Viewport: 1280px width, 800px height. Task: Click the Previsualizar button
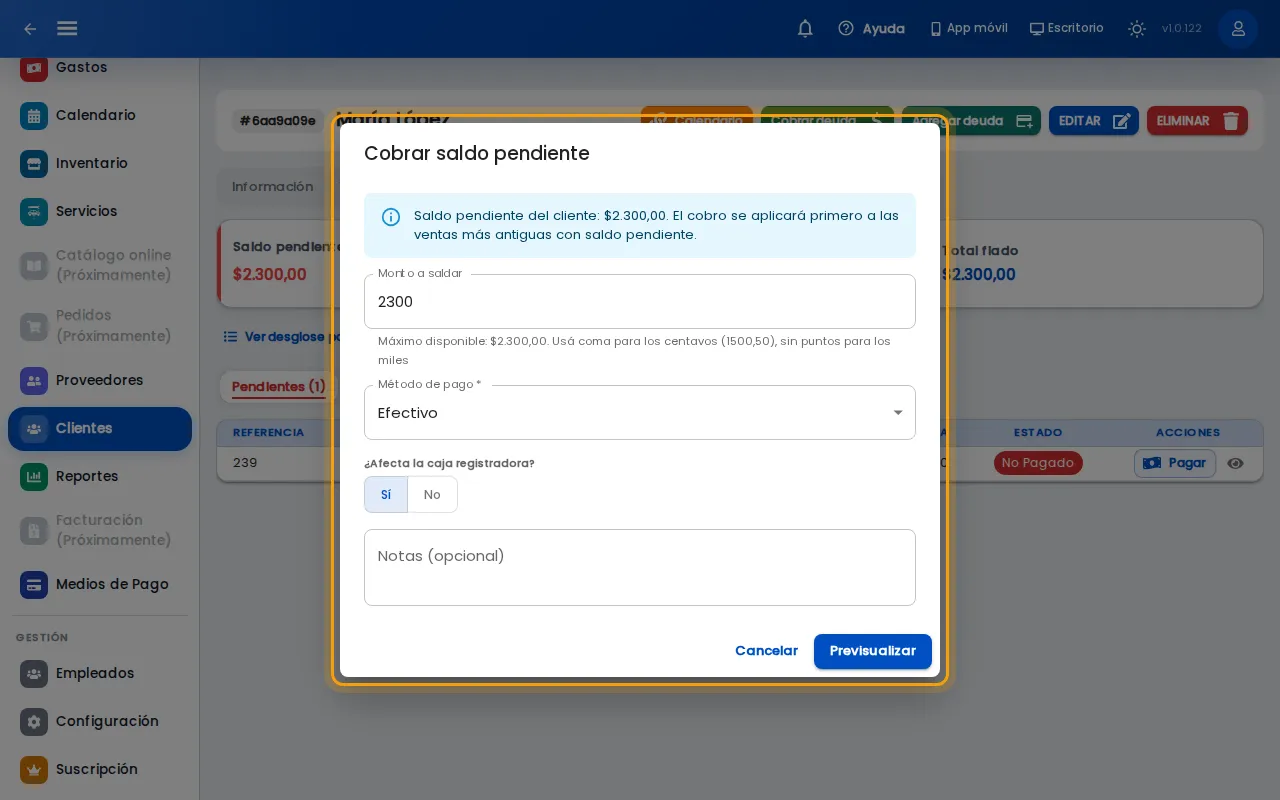click(873, 651)
